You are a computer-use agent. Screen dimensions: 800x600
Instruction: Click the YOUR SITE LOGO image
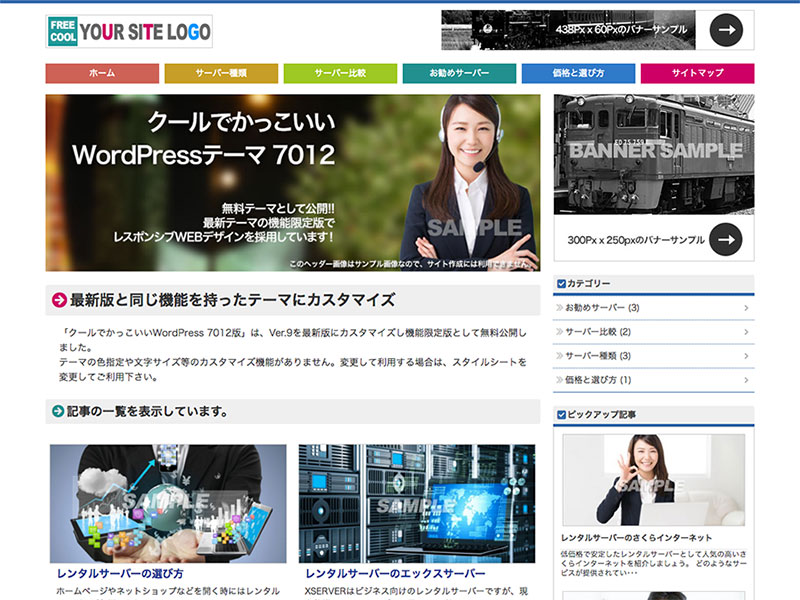pyautogui.click(x=129, y=32)
